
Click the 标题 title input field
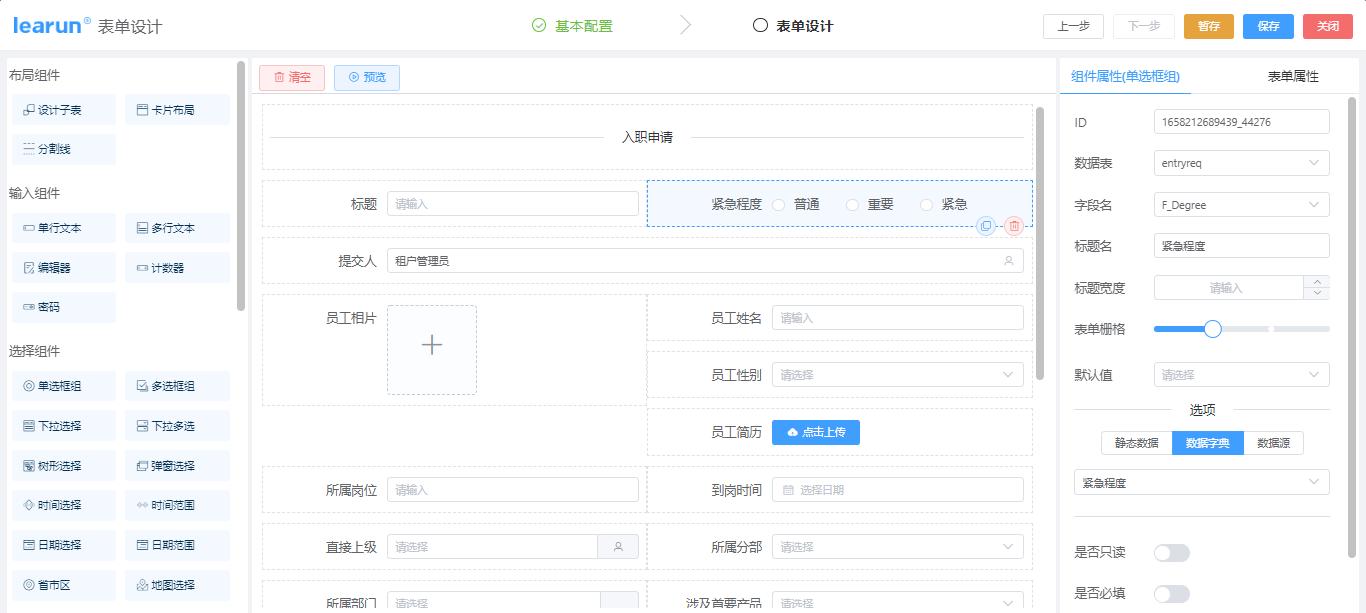(x=512, y=203)
